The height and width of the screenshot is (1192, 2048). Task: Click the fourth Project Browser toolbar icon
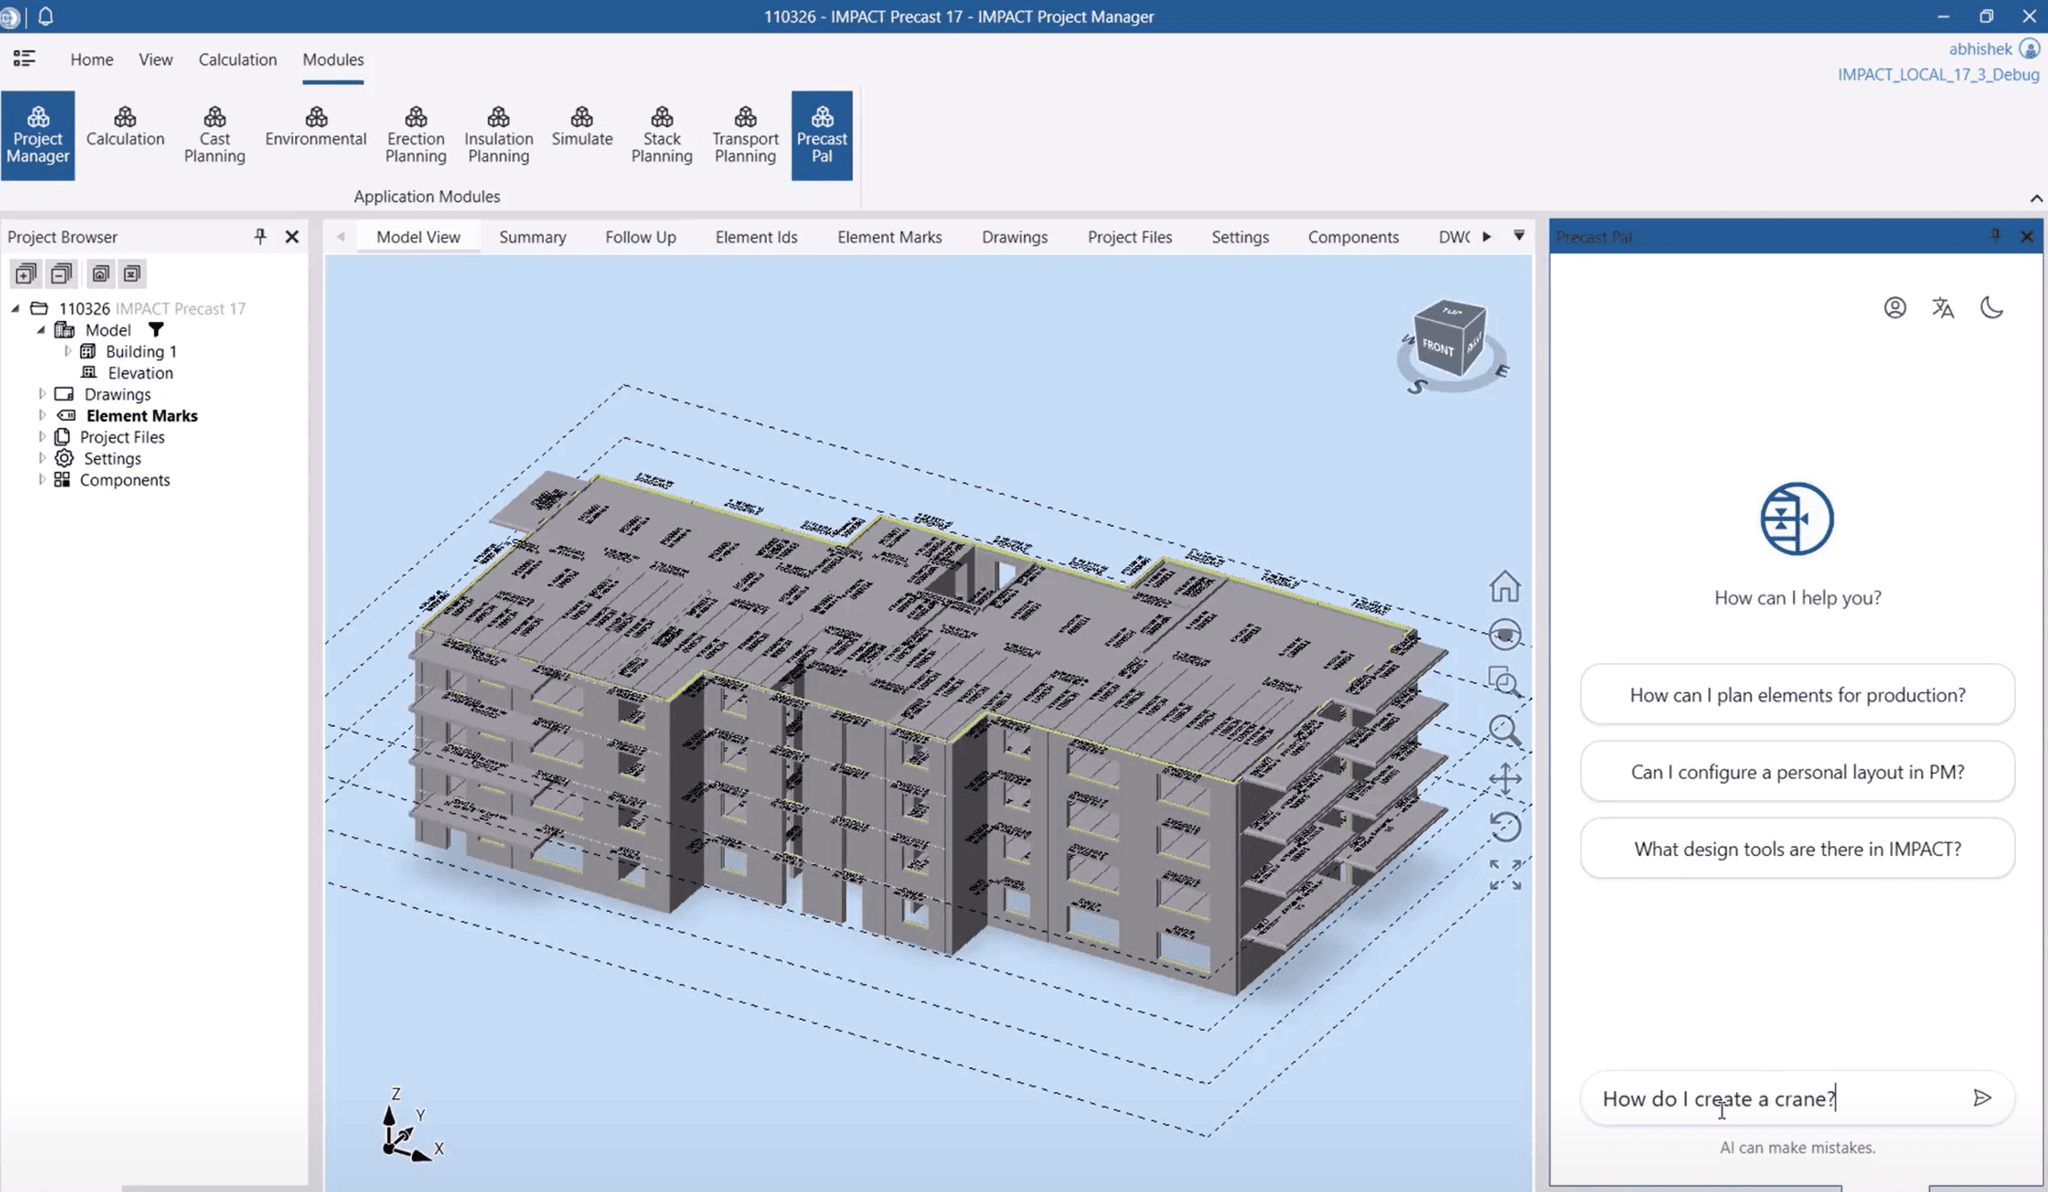pos(132,274)
